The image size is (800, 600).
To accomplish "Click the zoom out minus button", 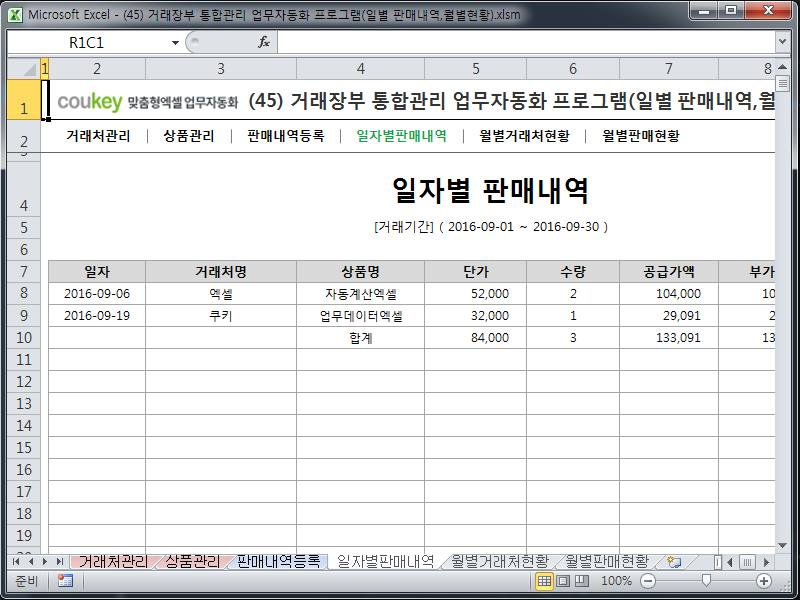I will (x=648, y=581).
